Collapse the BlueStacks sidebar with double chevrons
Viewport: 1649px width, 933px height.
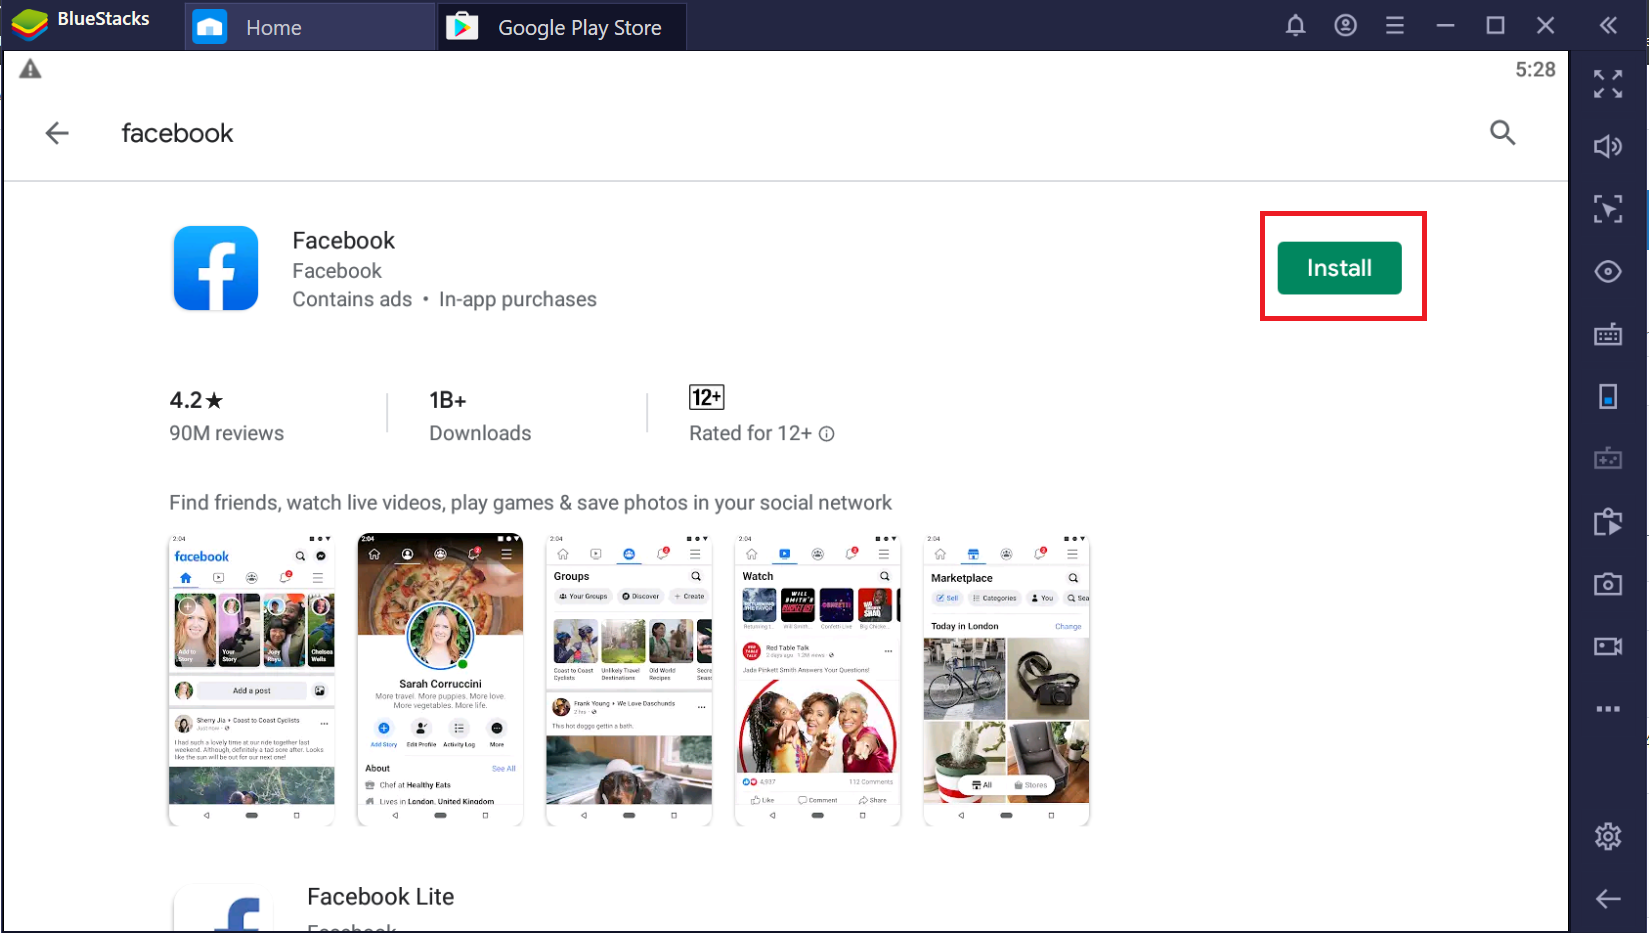click(1608, 26)
